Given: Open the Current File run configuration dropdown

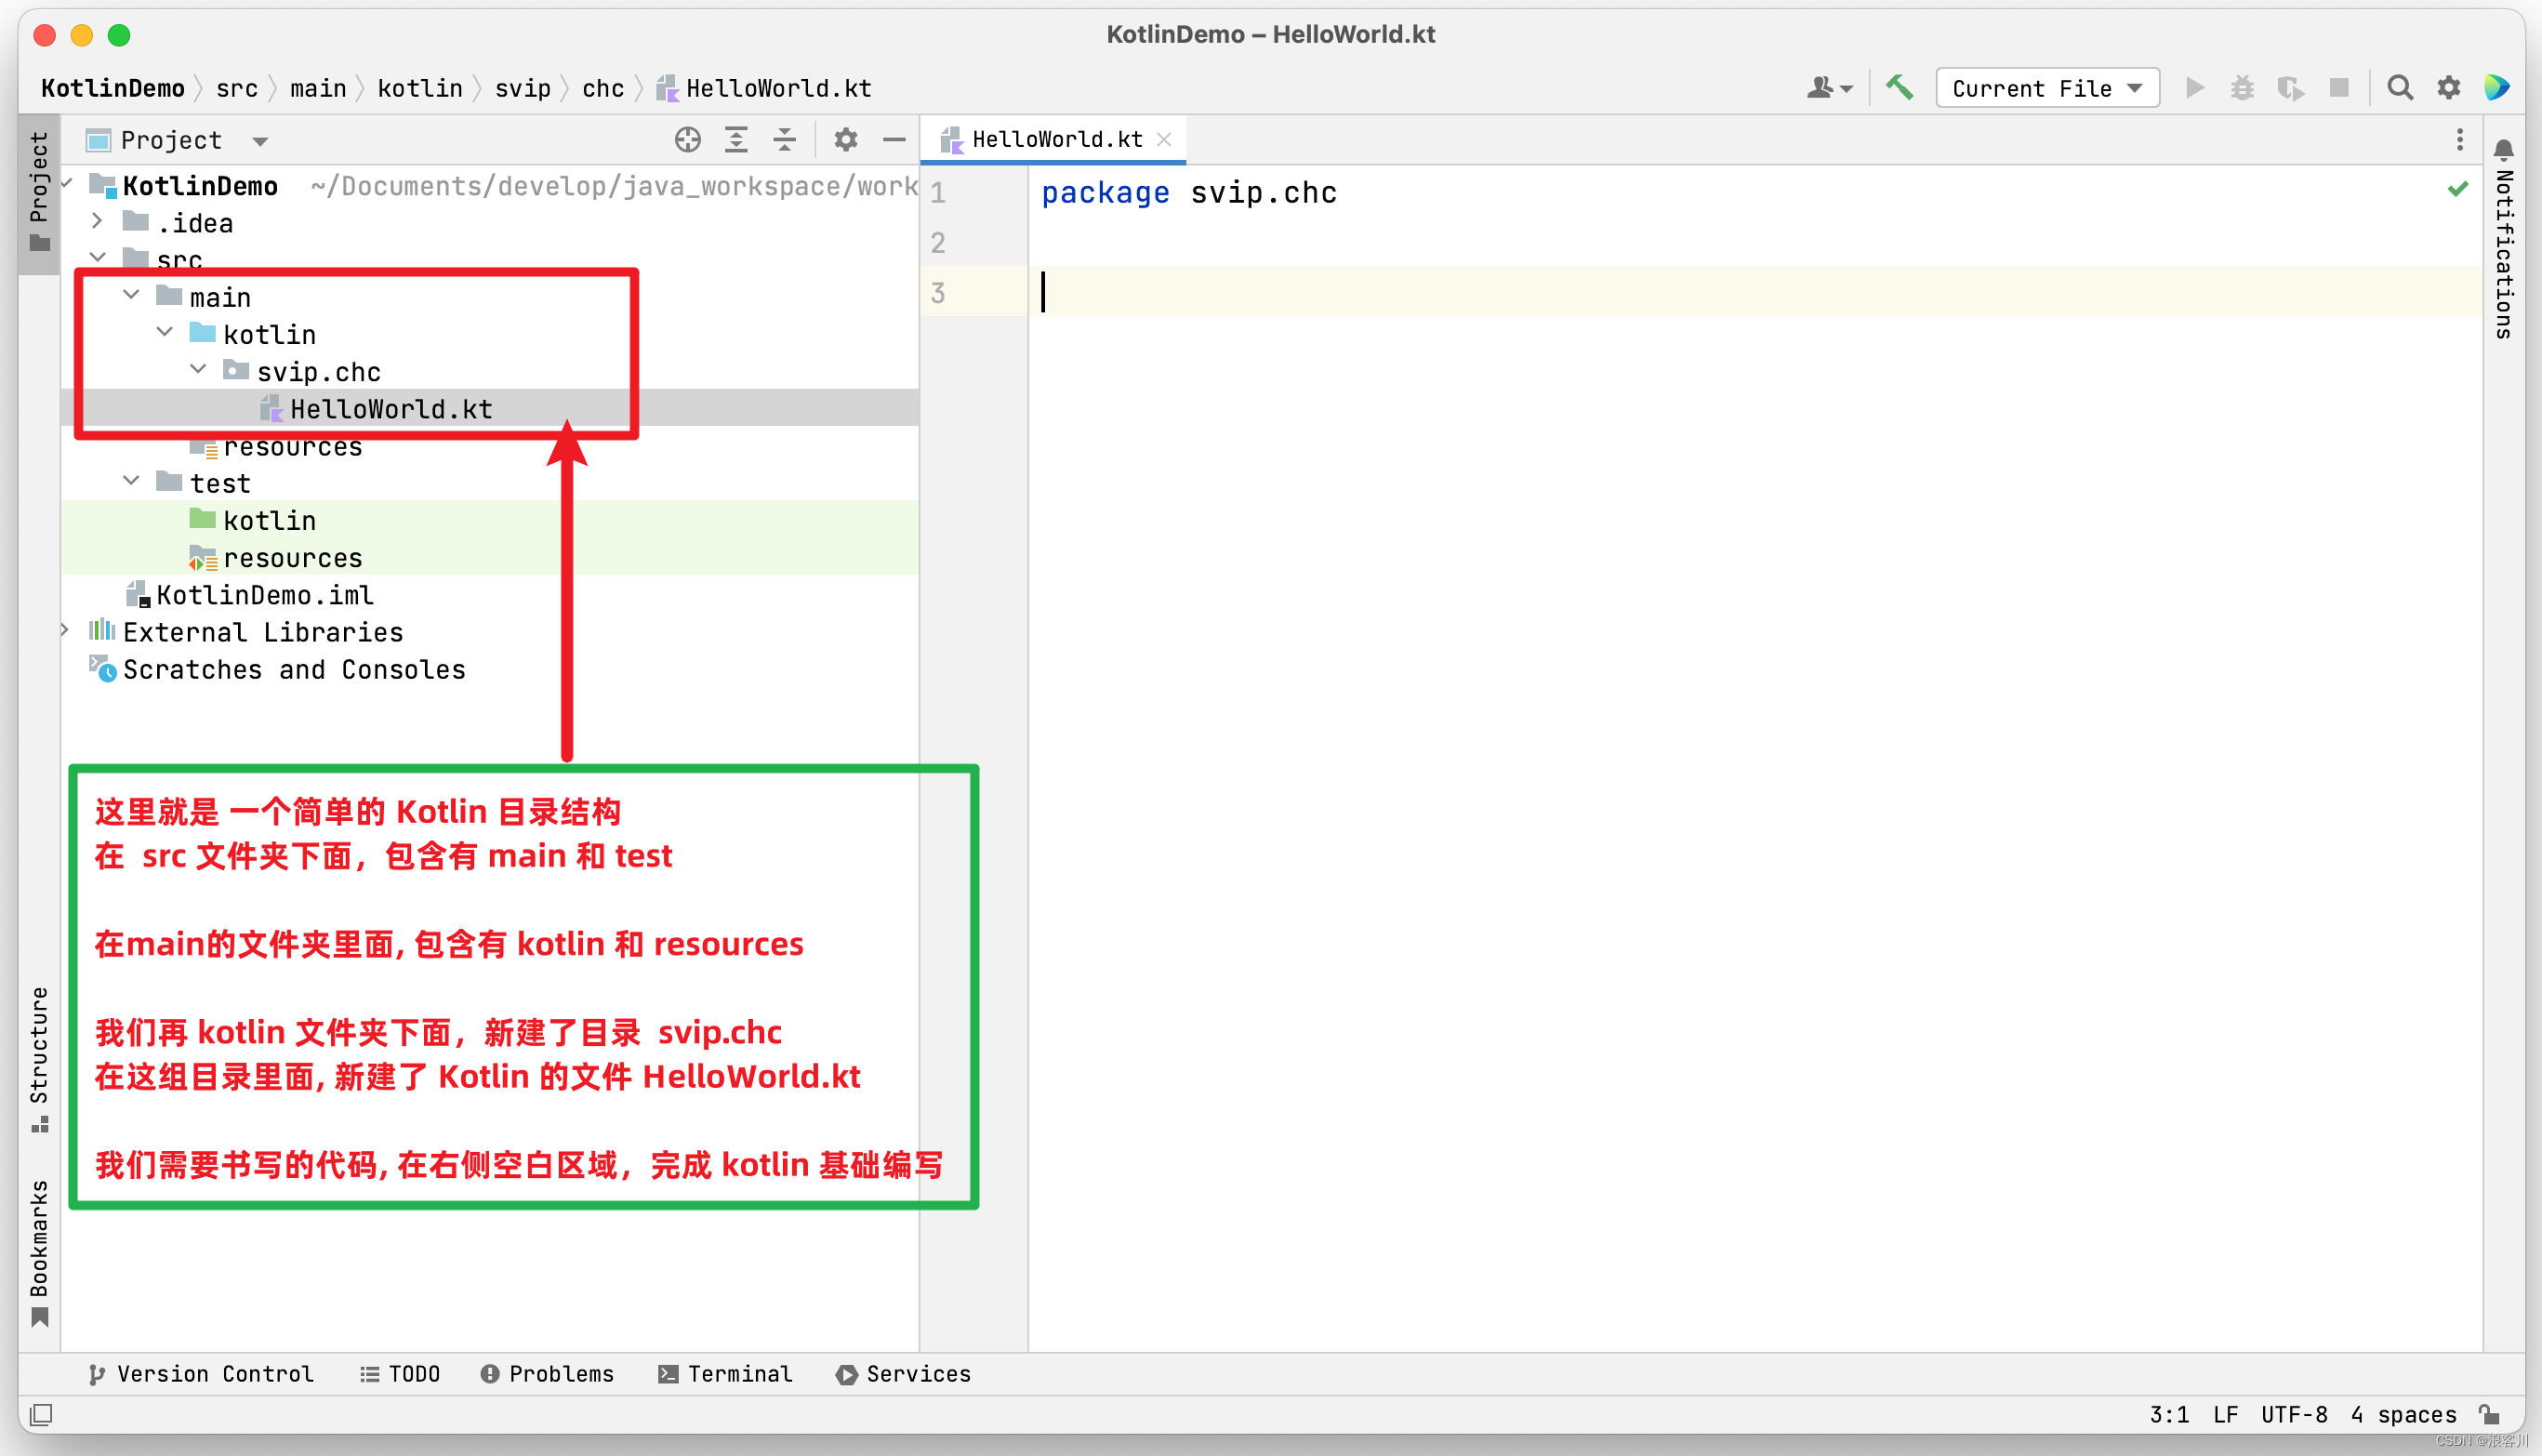Looking at the screenshot, I should [2047, 88].
